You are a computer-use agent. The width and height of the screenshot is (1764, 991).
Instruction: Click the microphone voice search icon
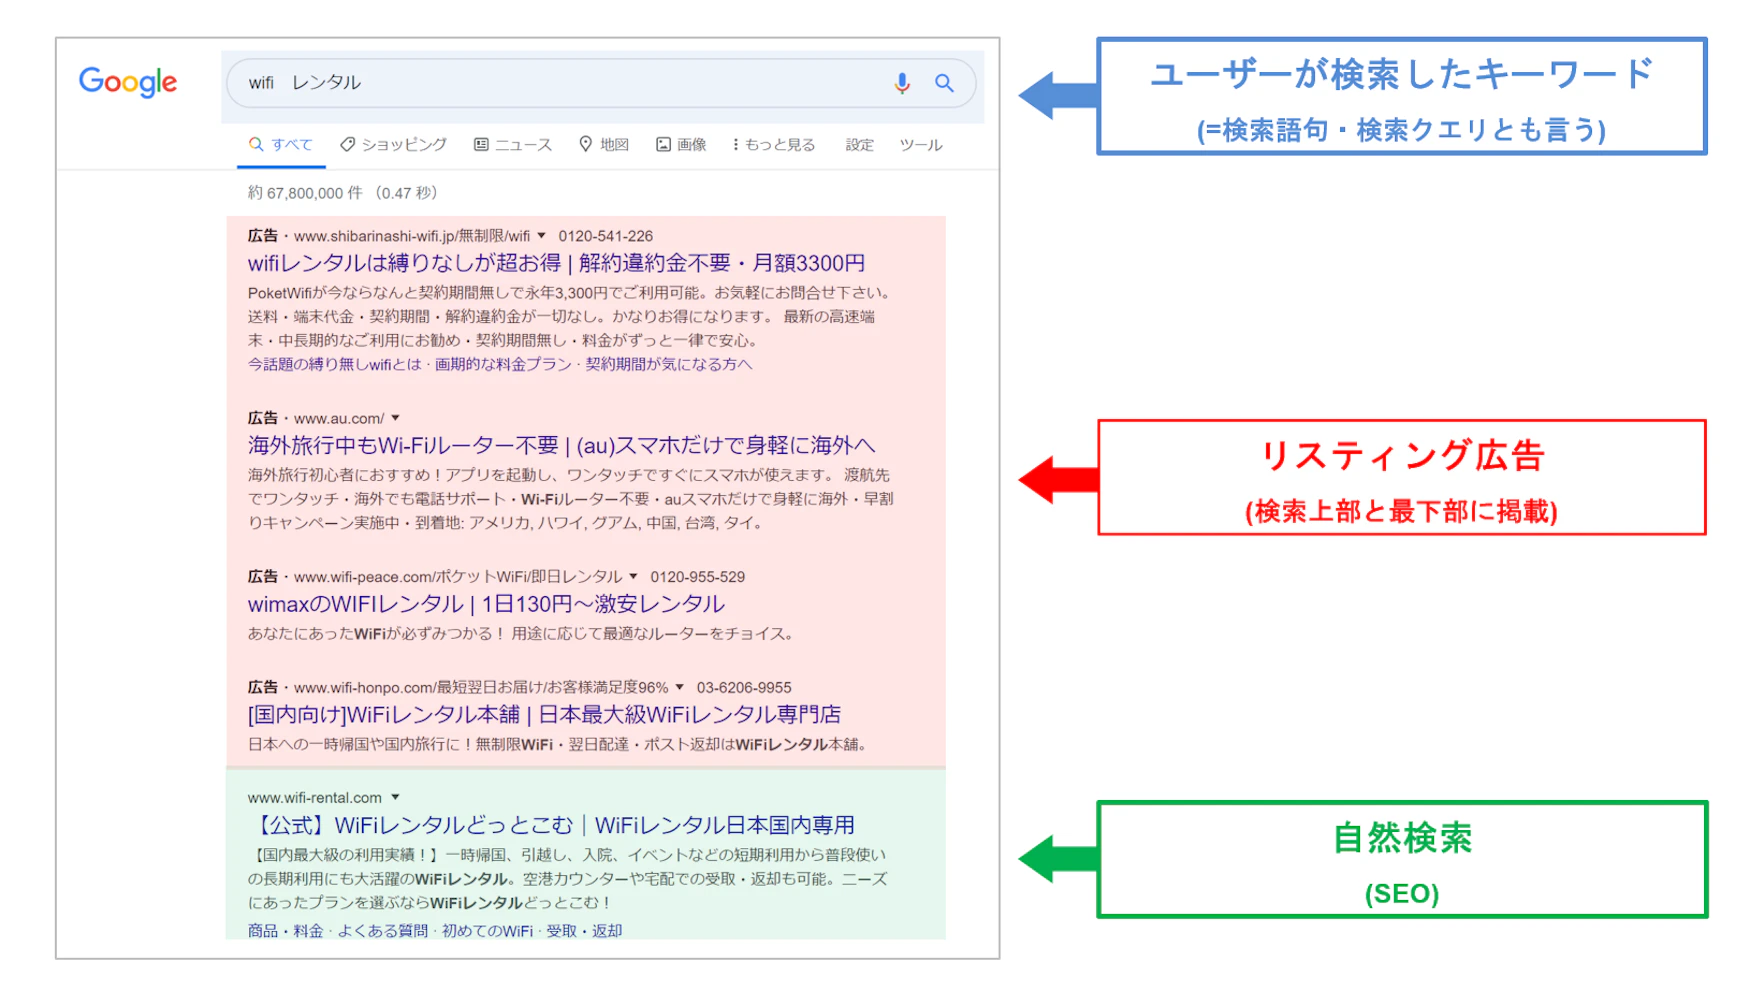tap(902, 83)
